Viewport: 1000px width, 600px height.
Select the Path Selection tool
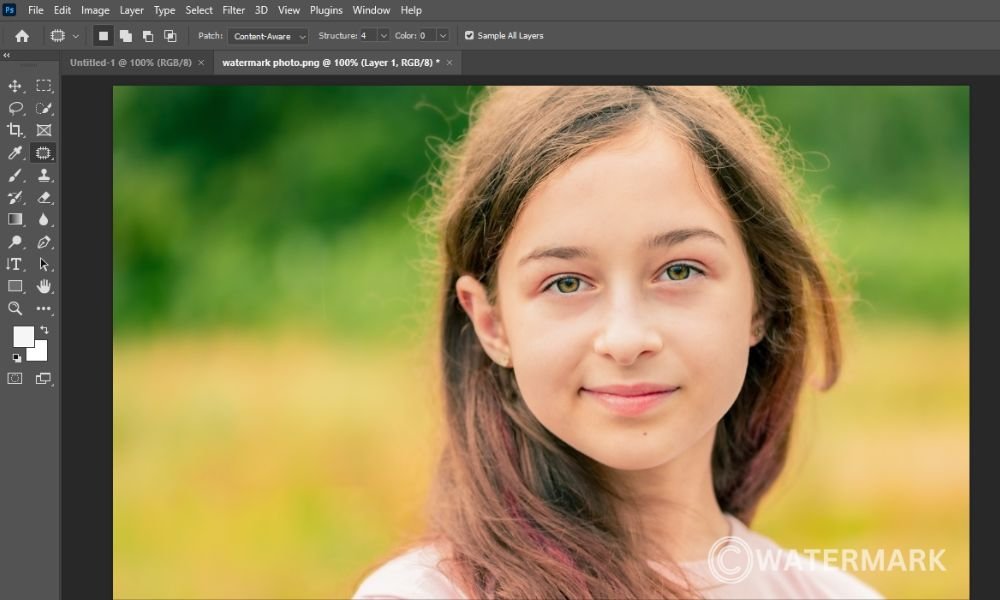(43, 264)
